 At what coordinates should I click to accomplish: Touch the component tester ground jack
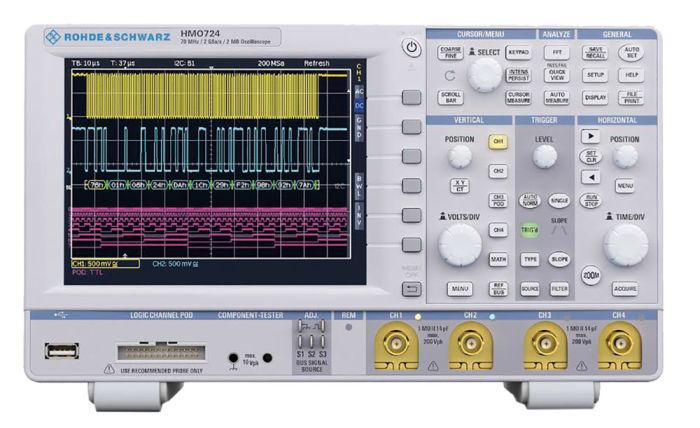point(233,357)
